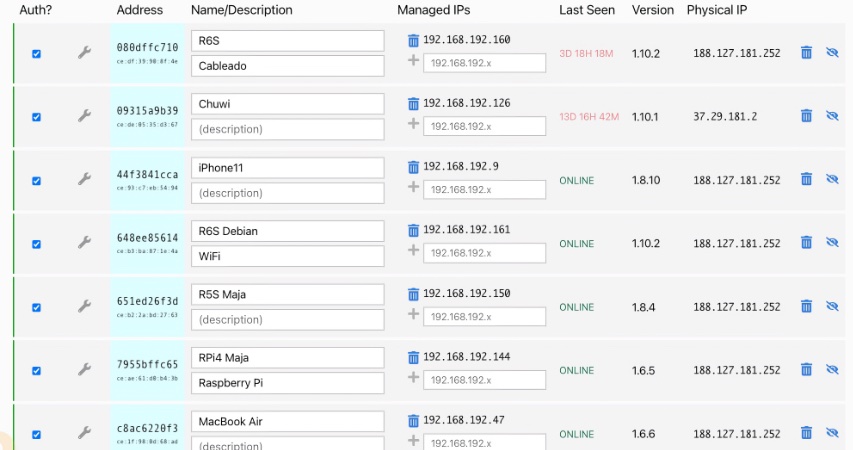Screen dimensions: 853x450
Task: Open wrench settings for RPi4 Maja
Action: coord(84,369)
